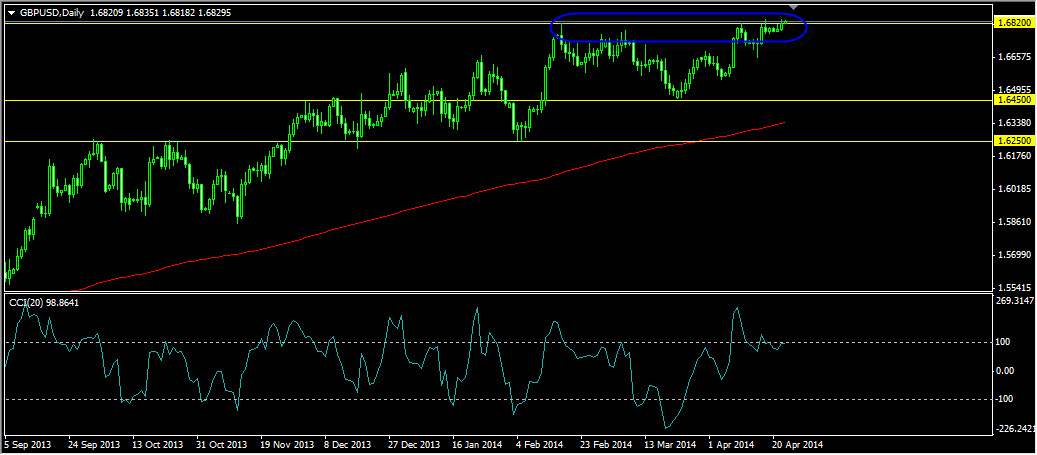Click the GBPUSD,Daily chart title text
The height and width of the screenshot is (455, 1037).
[x=52, y=13]
